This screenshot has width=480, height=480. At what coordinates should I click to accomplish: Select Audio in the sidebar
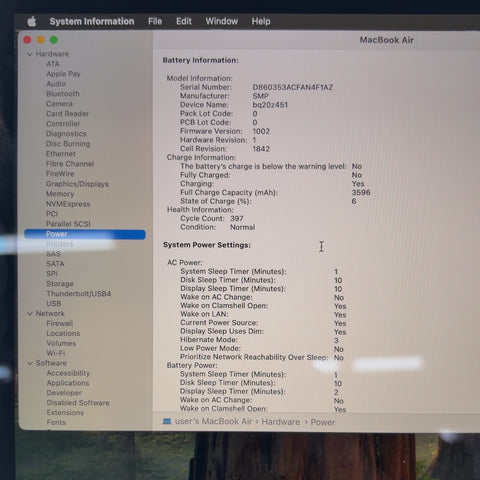click(x=56, y=84)
